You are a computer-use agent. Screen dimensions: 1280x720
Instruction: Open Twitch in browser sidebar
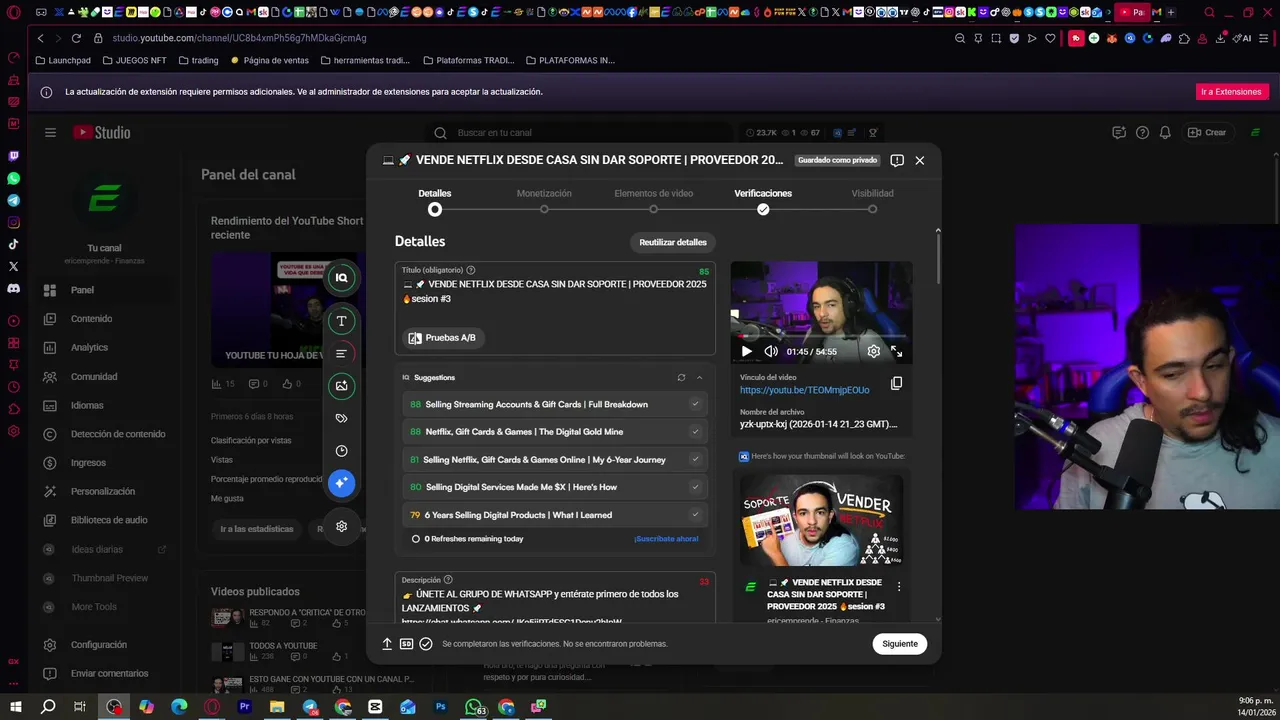point(13,156)
